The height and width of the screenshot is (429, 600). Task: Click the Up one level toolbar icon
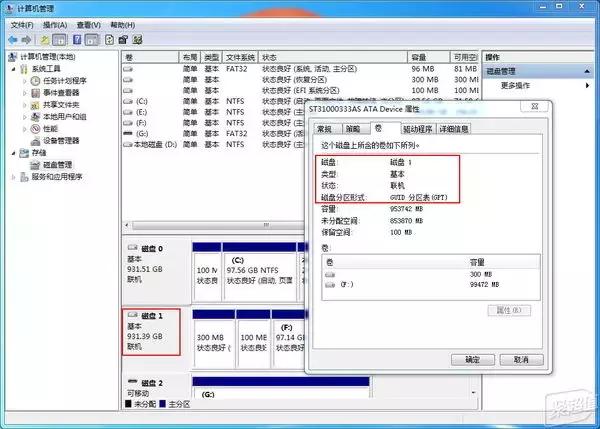45,39
